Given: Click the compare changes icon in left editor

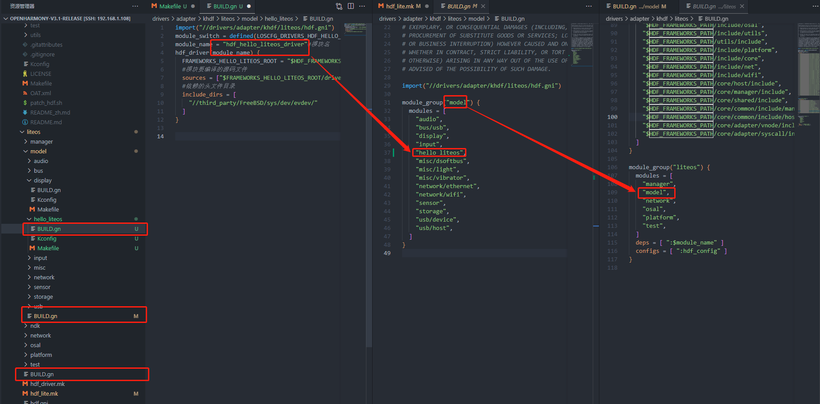Looking at the screenshot, I should (339, 6).
